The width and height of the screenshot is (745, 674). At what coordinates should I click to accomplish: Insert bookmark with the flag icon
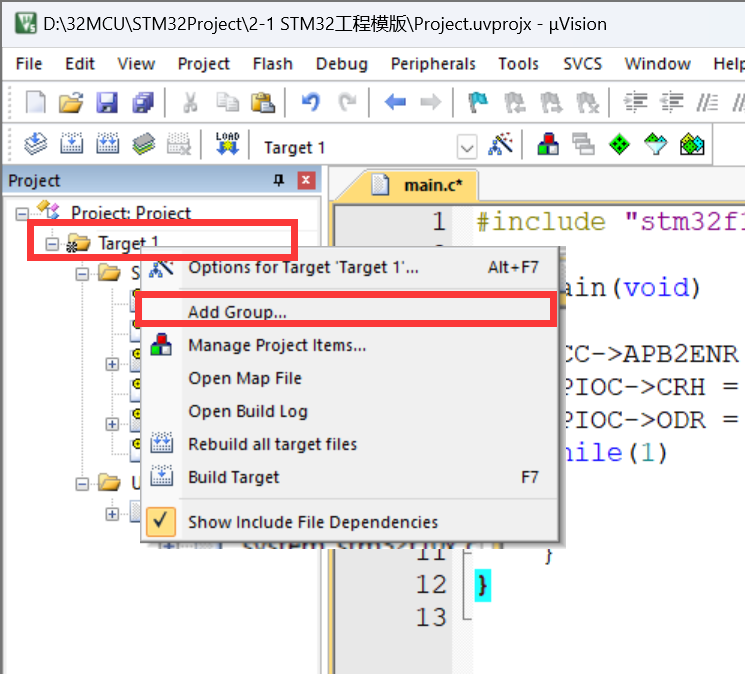point(478,102)
